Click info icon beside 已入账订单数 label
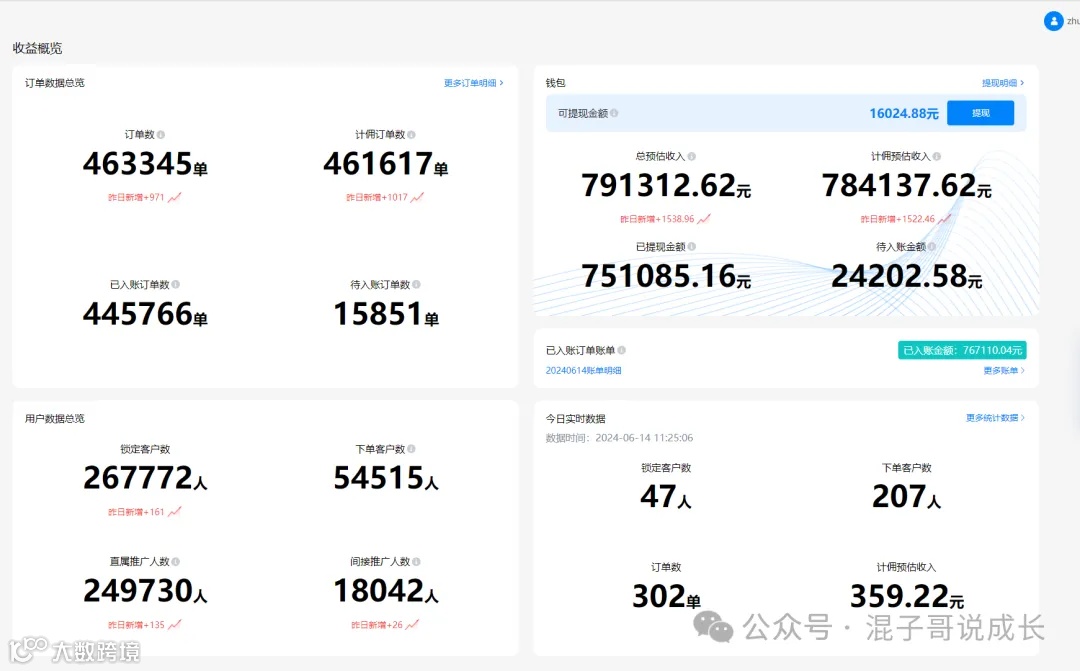The height and width of the screenshot is (671, 1080). click(176, 284)
